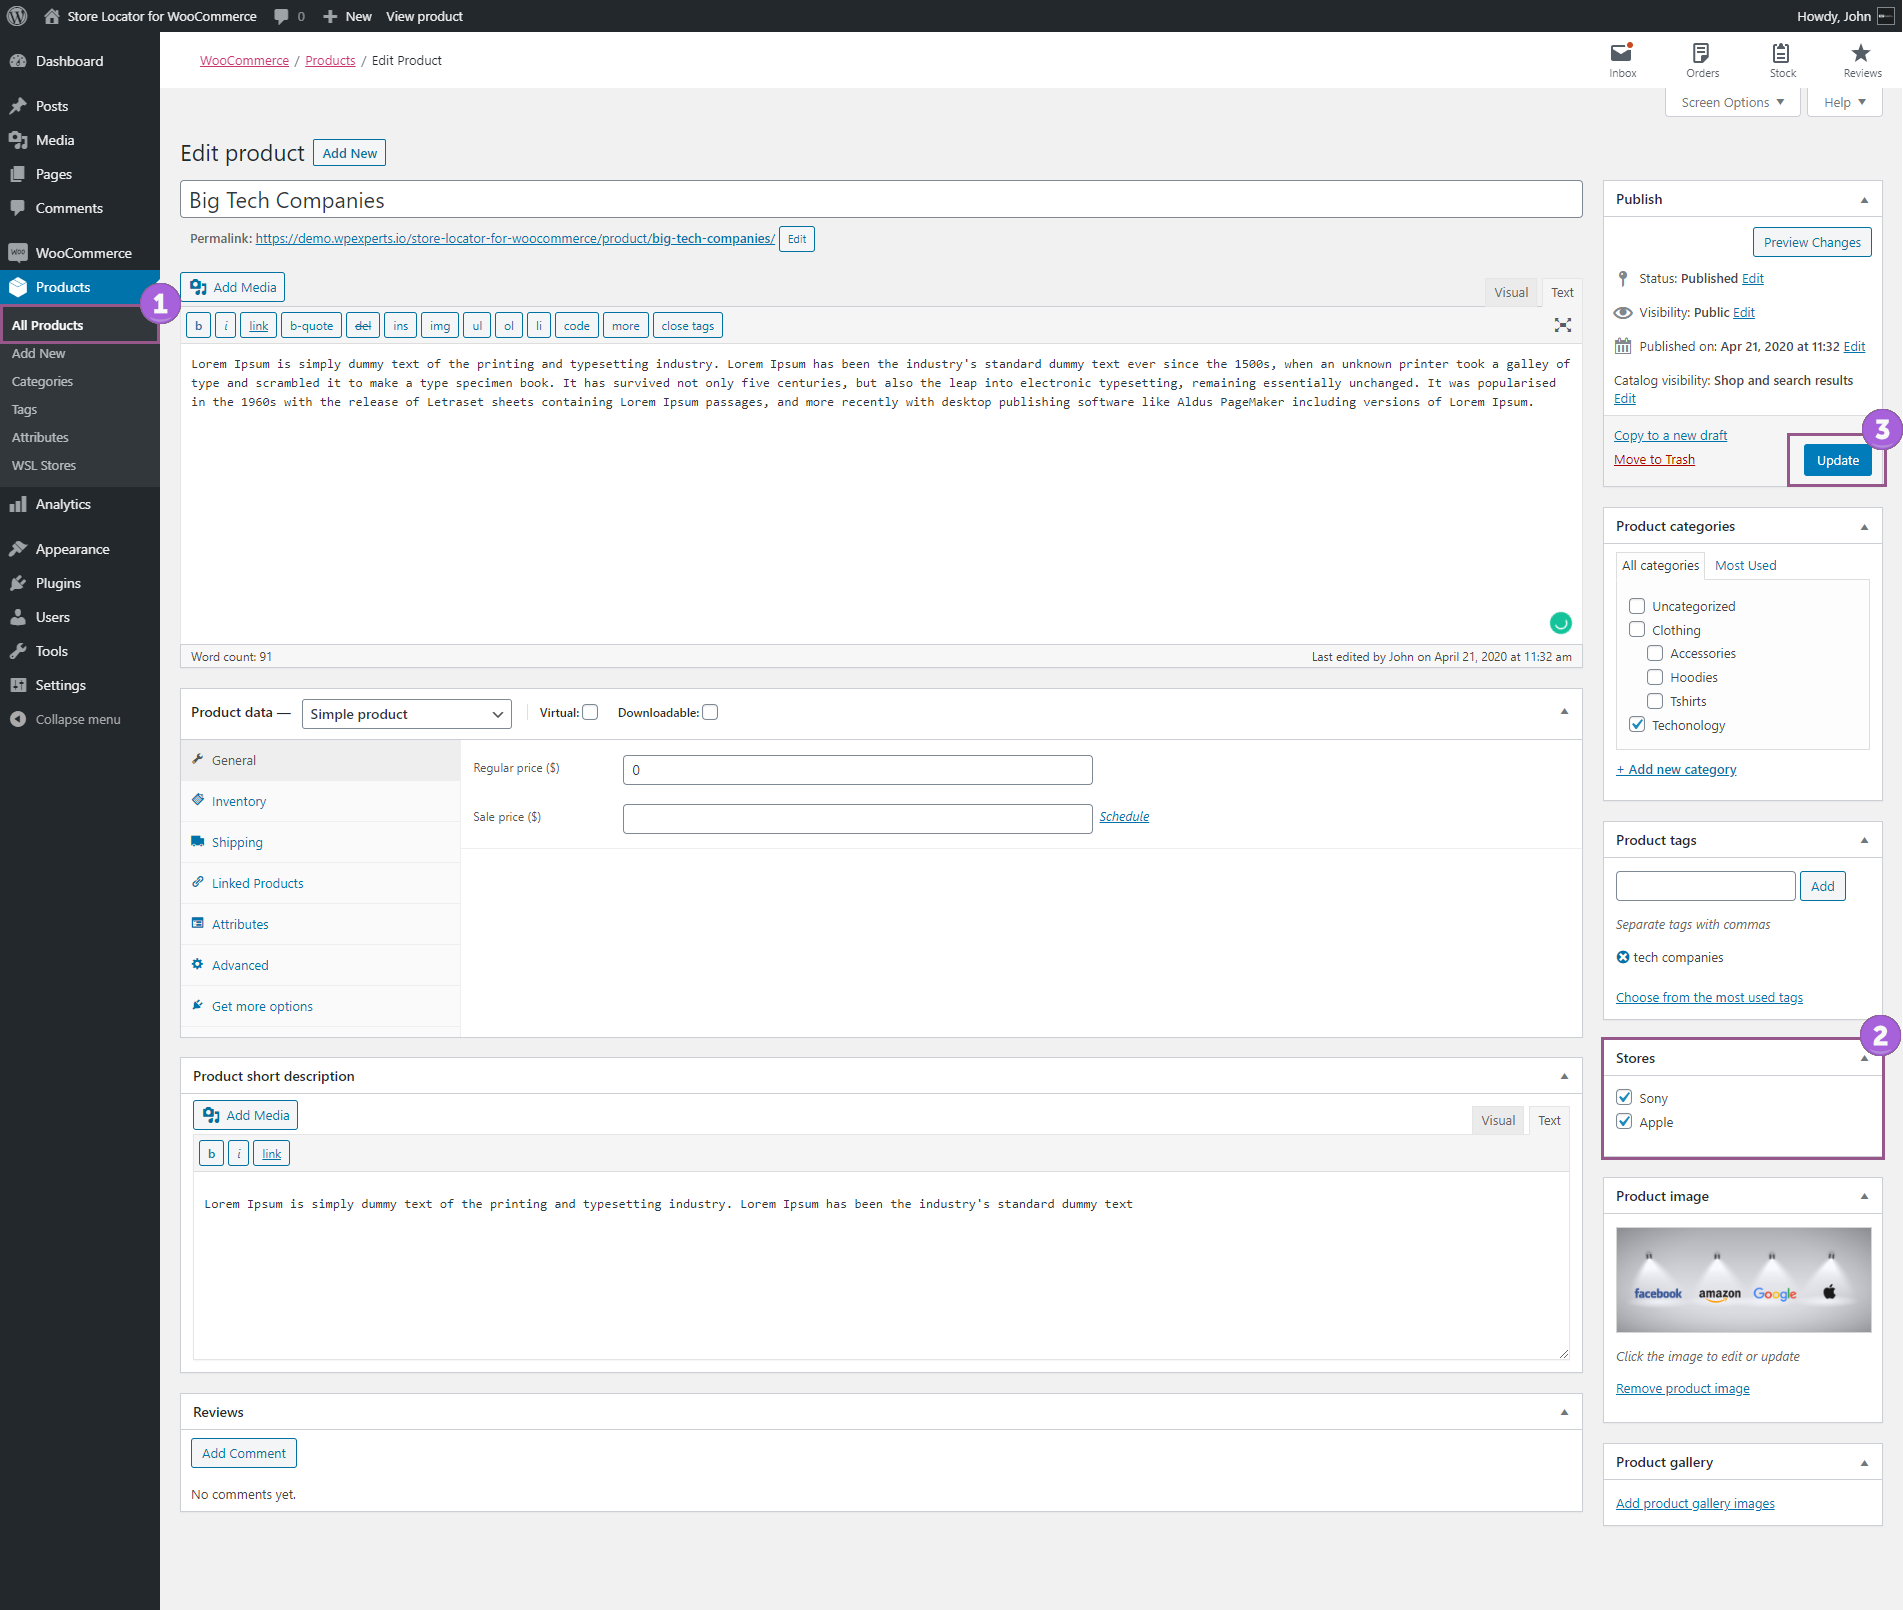Collapse the Product categories panel

[1863, 526]
